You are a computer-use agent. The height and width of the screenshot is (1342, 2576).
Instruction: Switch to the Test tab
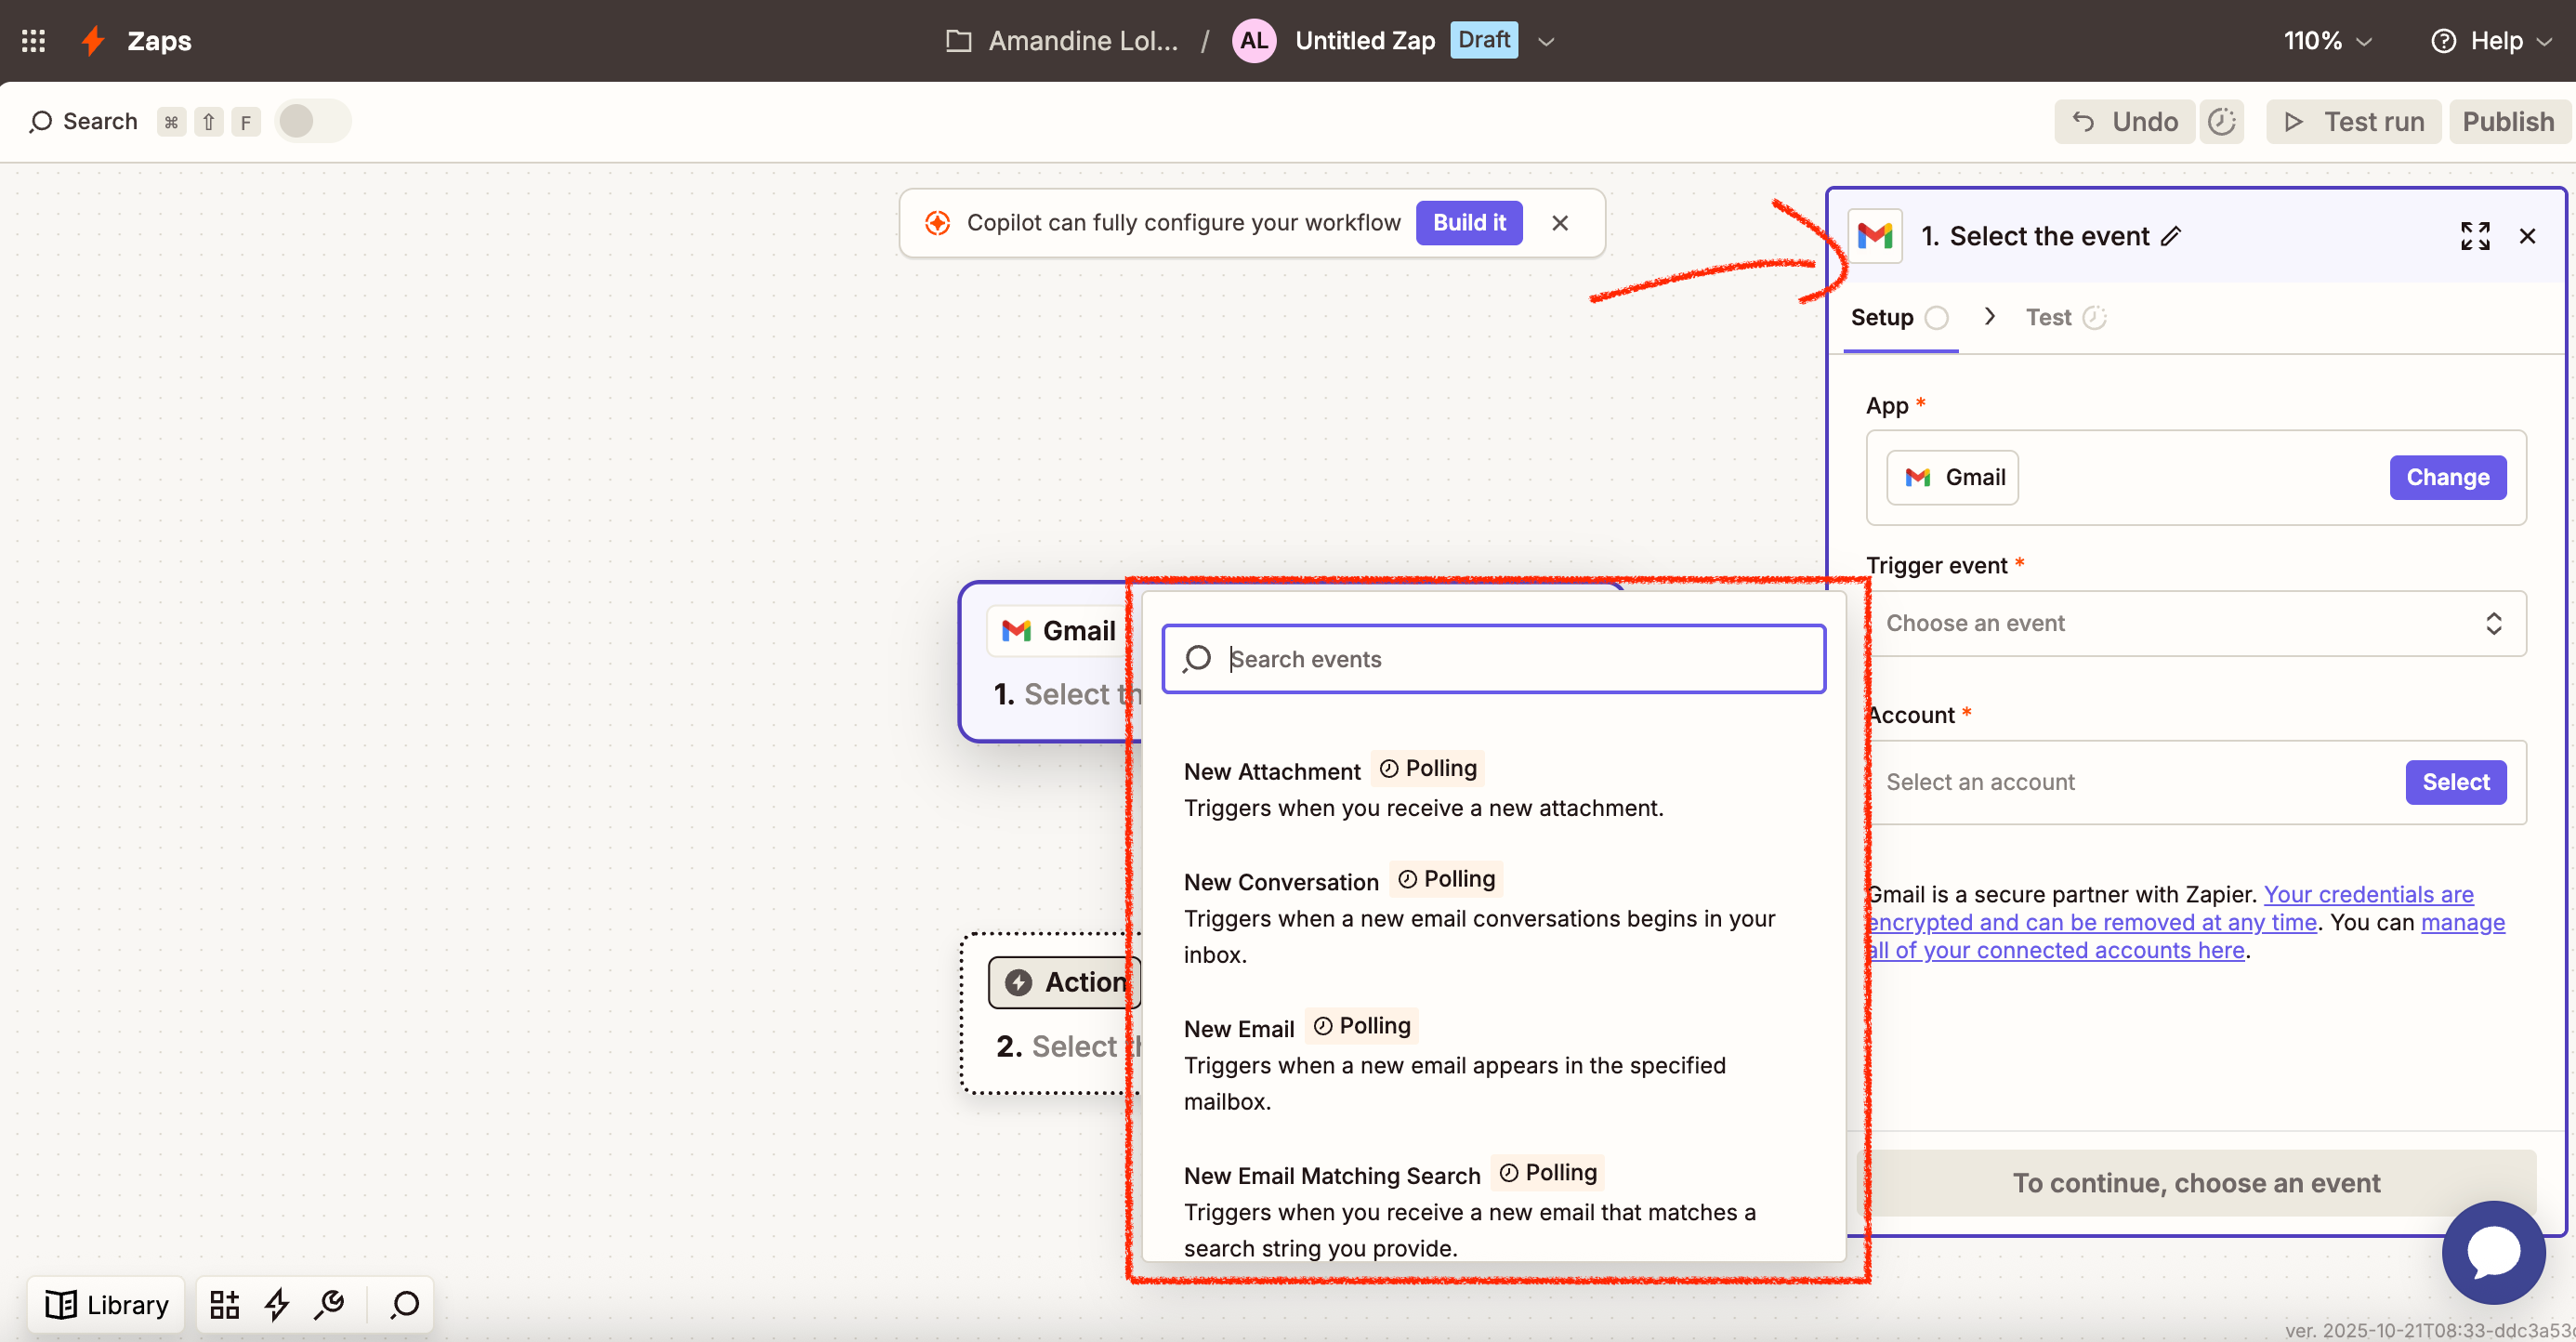pyautogui.click(x=2066, y=317)
